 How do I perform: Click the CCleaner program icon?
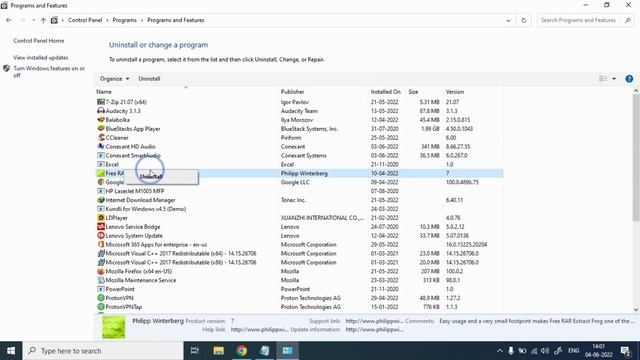coord(101,138)
